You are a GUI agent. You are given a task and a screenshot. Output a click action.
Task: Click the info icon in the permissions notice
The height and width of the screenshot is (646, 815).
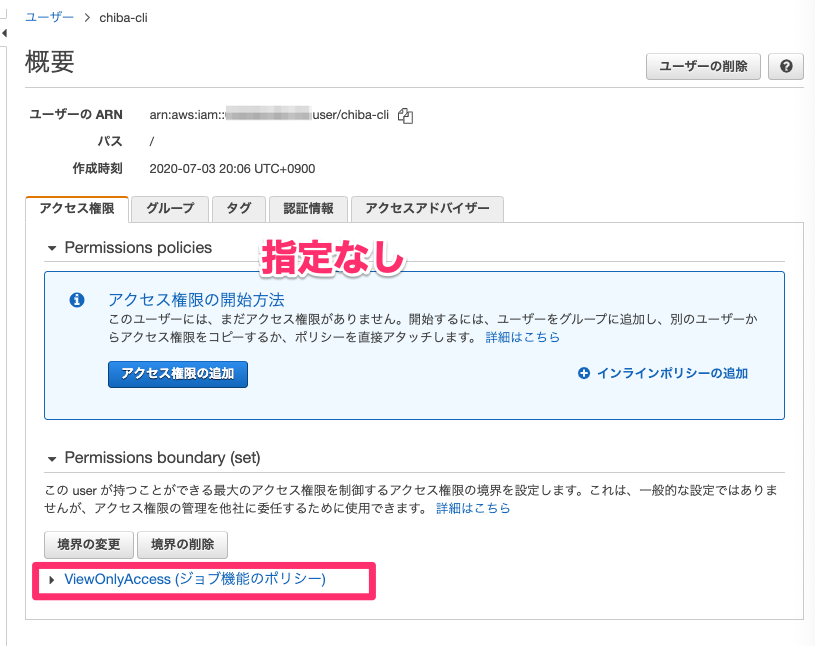pyautogui.click(x=77, y=300)
